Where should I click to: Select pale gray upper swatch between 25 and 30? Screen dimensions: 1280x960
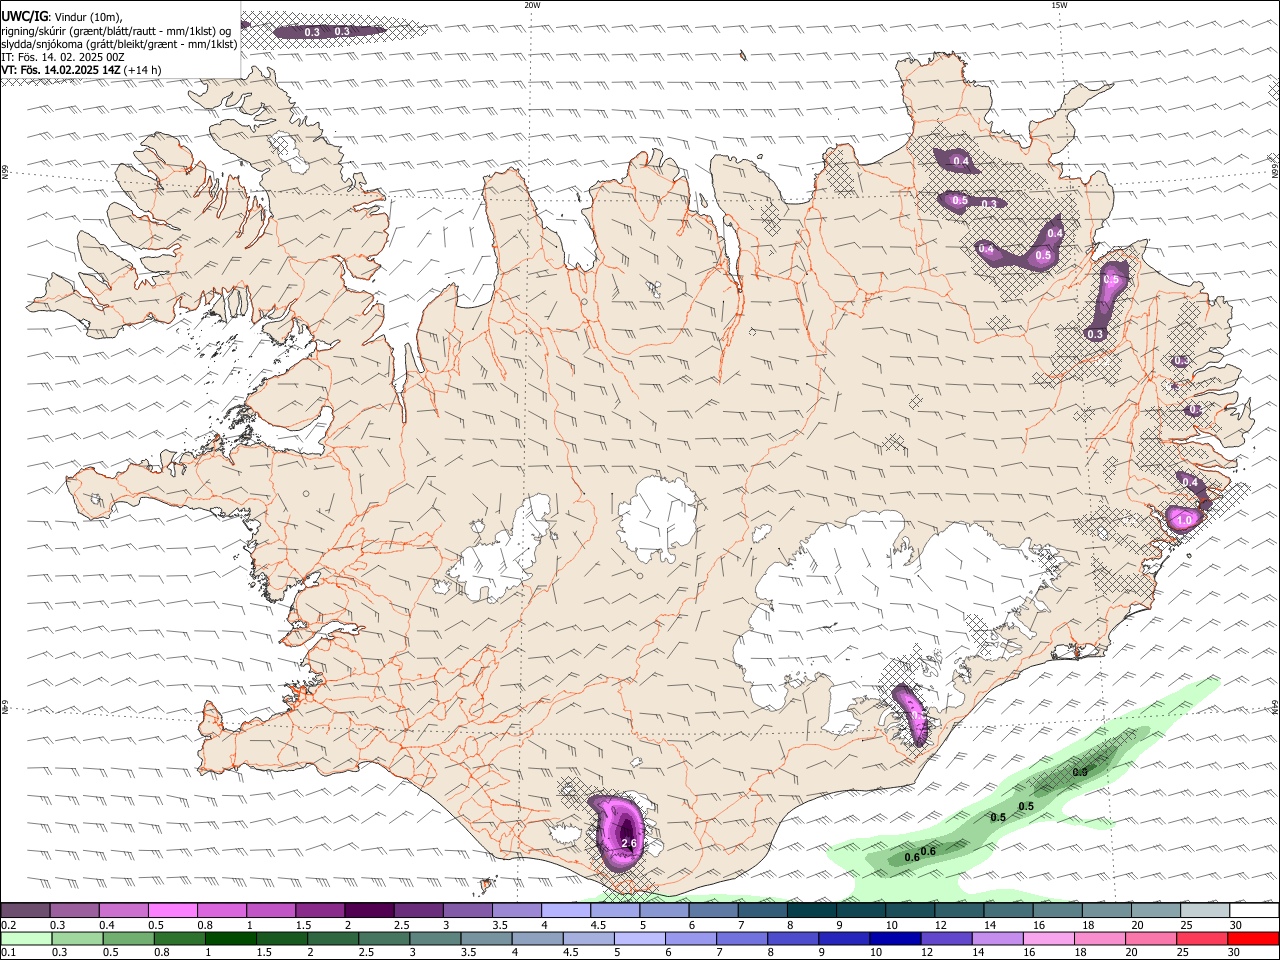click(1205, 910)
